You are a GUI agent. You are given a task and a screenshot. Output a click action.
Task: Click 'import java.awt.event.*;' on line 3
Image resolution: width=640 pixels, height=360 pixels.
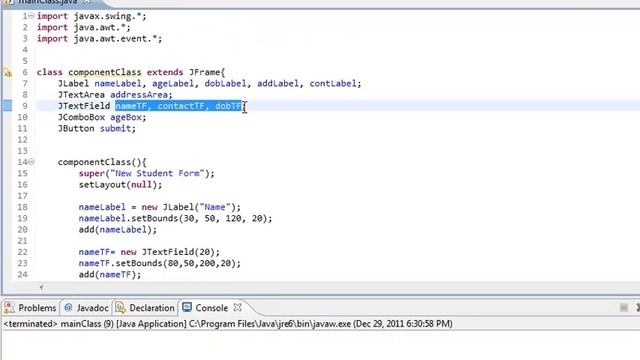(99, 39)
